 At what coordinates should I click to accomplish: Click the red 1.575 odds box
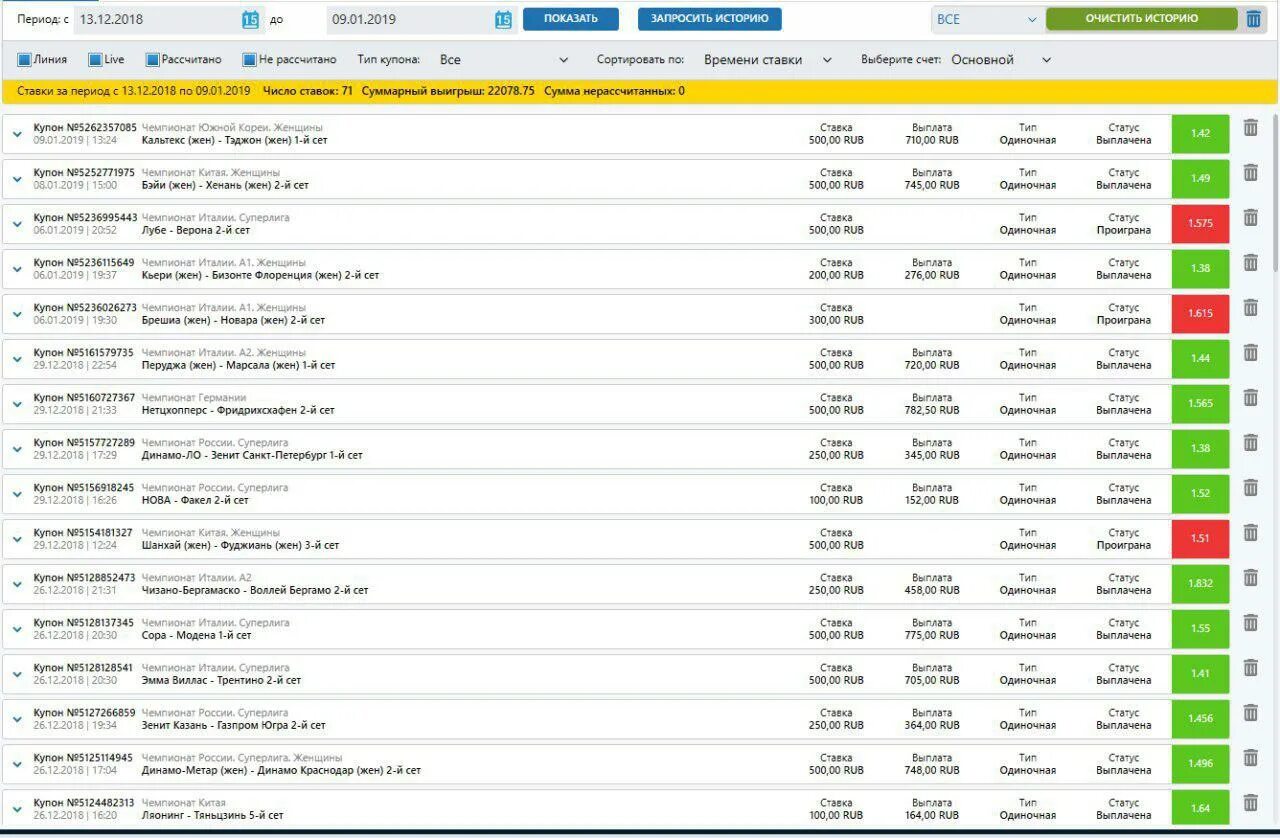click(1201, 224)
